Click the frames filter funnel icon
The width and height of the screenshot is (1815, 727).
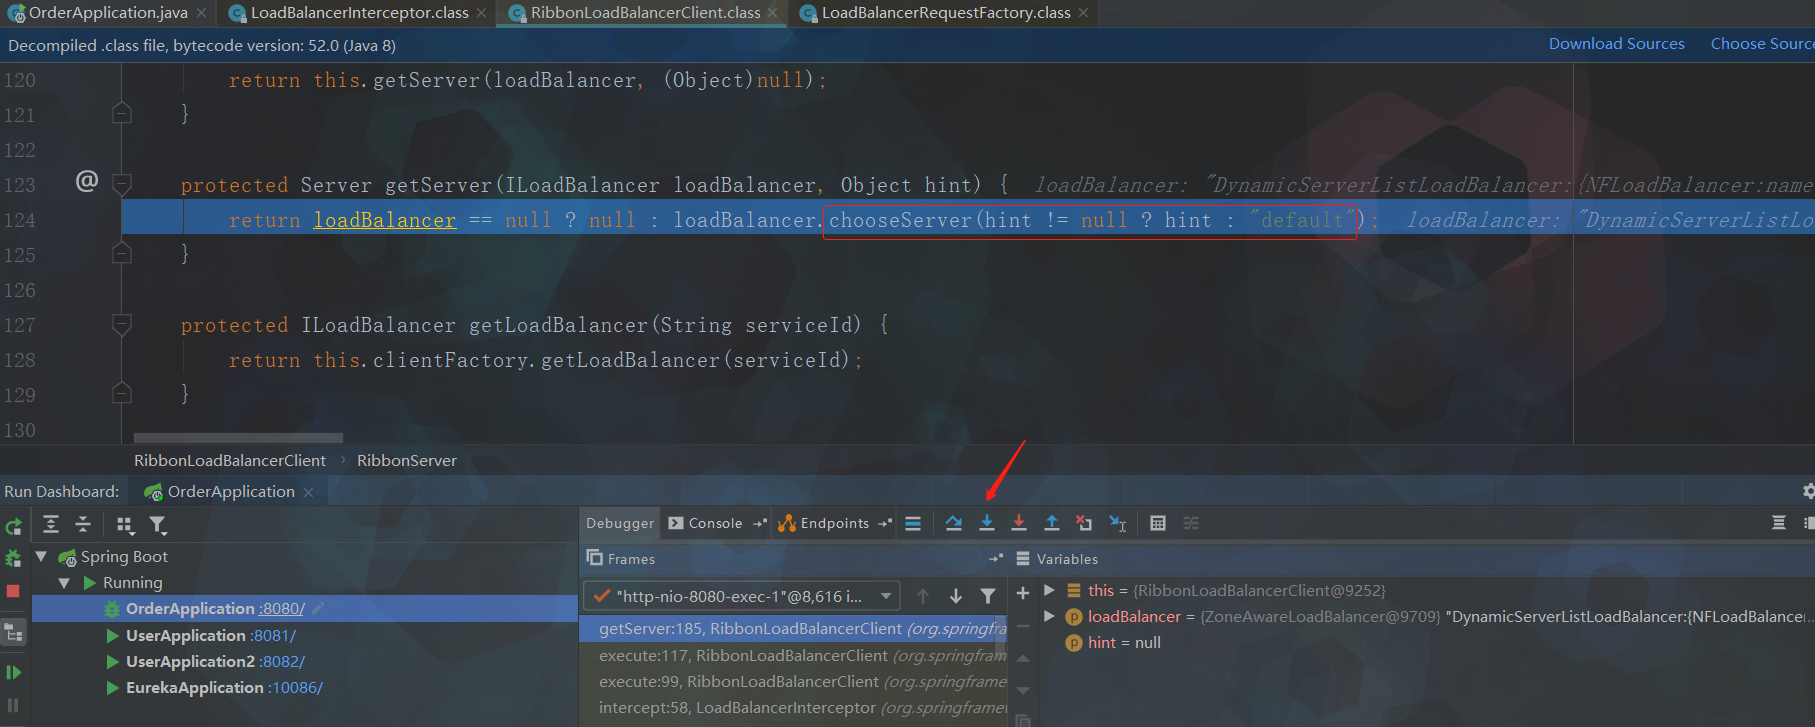pos(988,596)
